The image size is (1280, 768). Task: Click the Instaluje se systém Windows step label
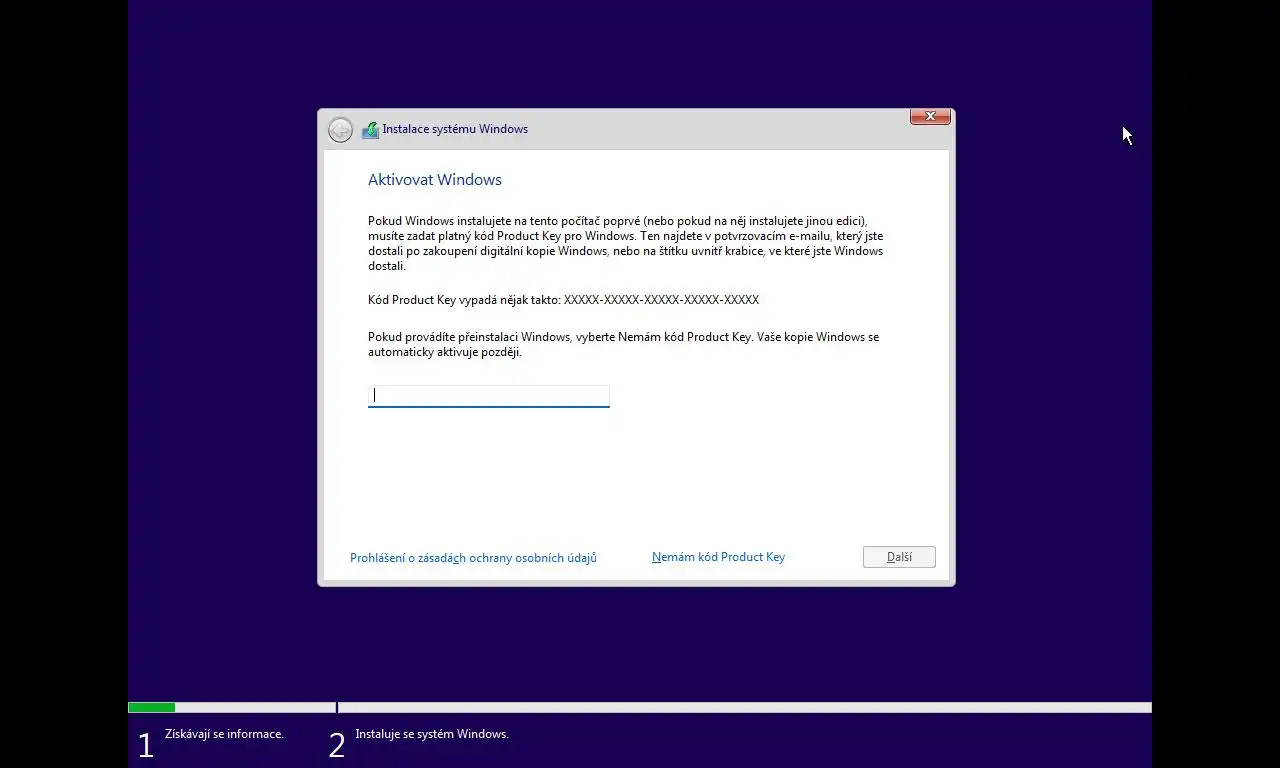click(432, 734)
